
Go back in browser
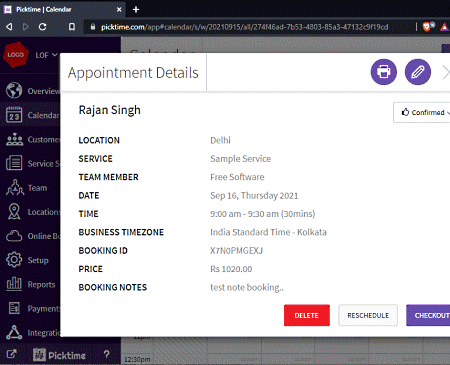click(x=9, y=27)
